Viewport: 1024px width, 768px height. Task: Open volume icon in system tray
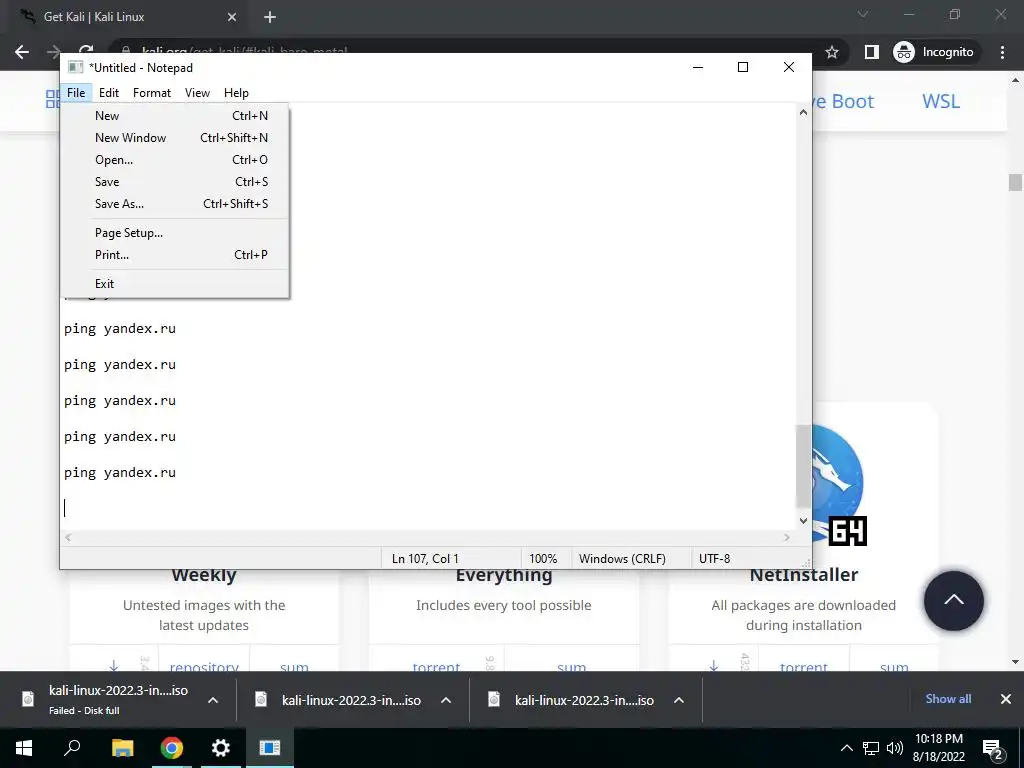point(895,748)
